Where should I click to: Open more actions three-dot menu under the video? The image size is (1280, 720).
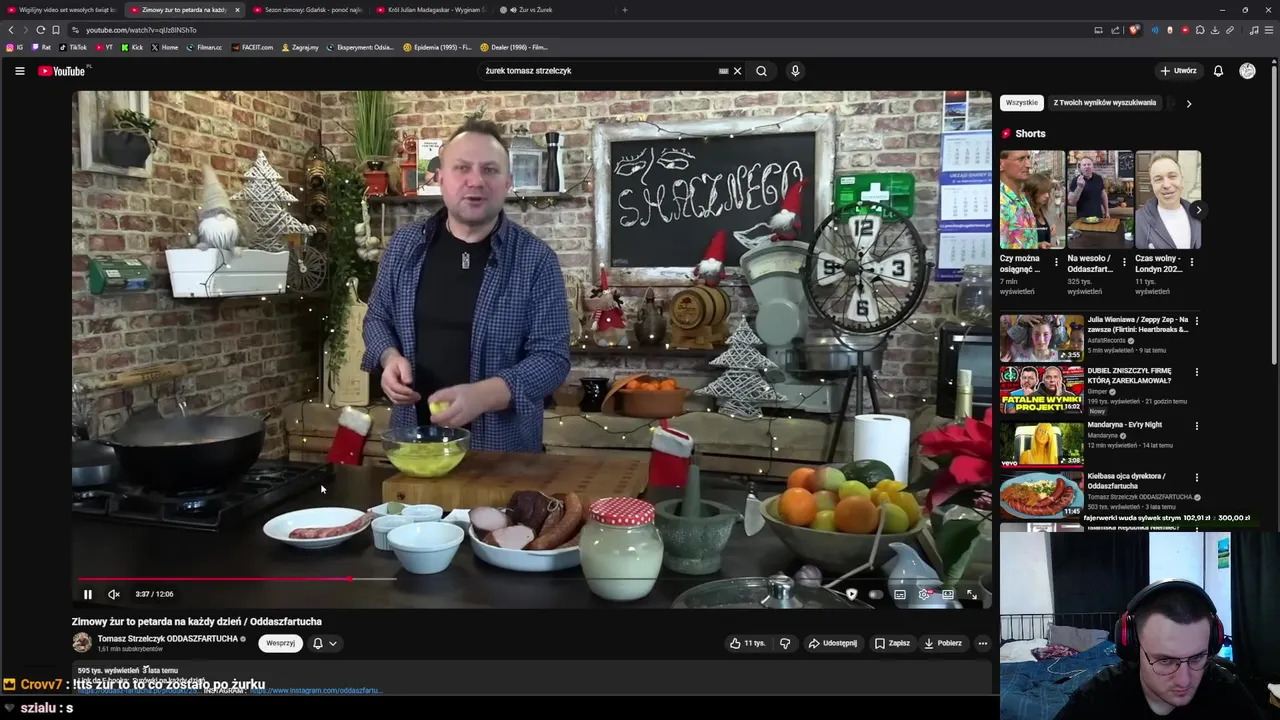point(983,643)
